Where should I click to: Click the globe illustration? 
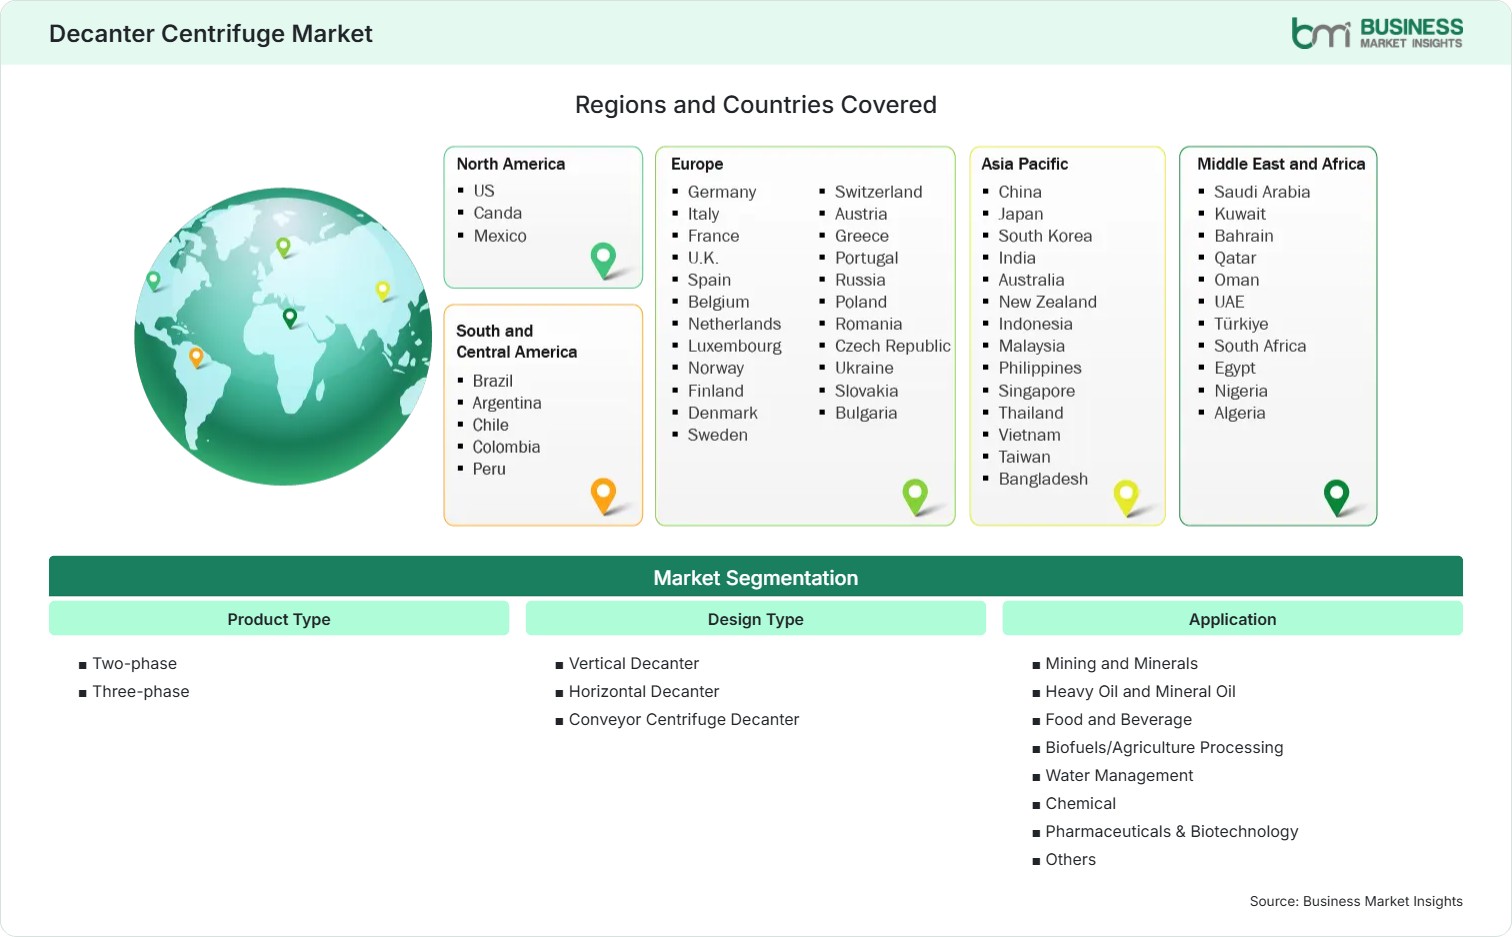[x=283, y=336]
